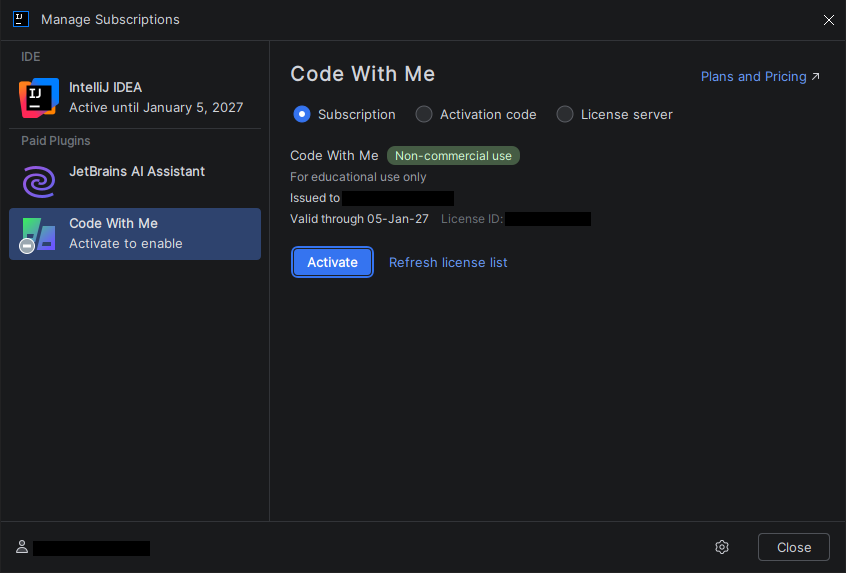The height and width of the screenshot is (573, 846).
Task: Click the JetBrains AI Assistant spiral icon
Action: [39, 181]
